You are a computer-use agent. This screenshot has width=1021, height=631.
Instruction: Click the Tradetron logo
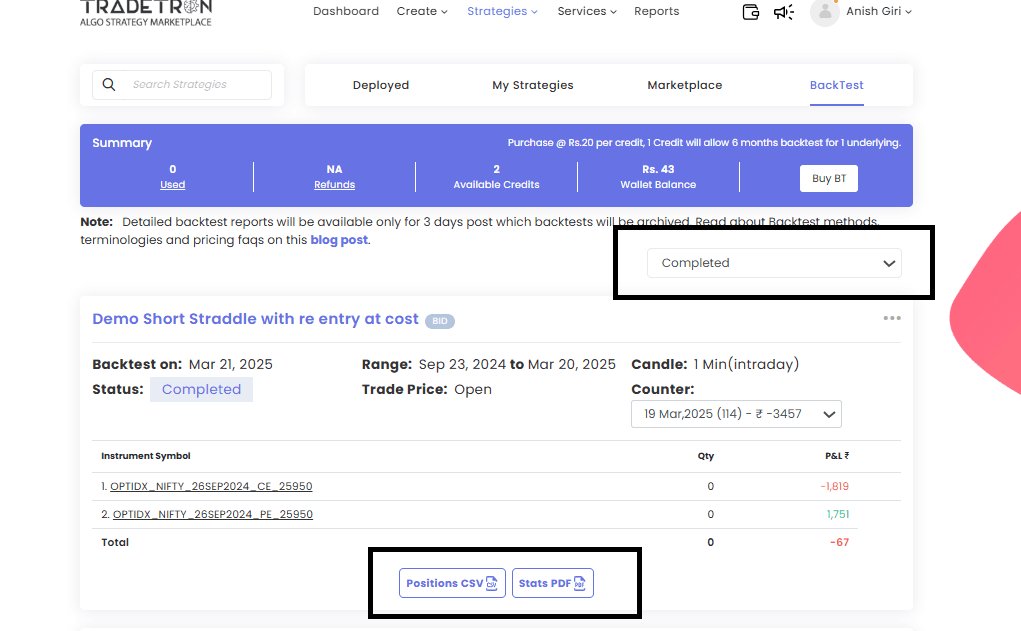point(146,10)
